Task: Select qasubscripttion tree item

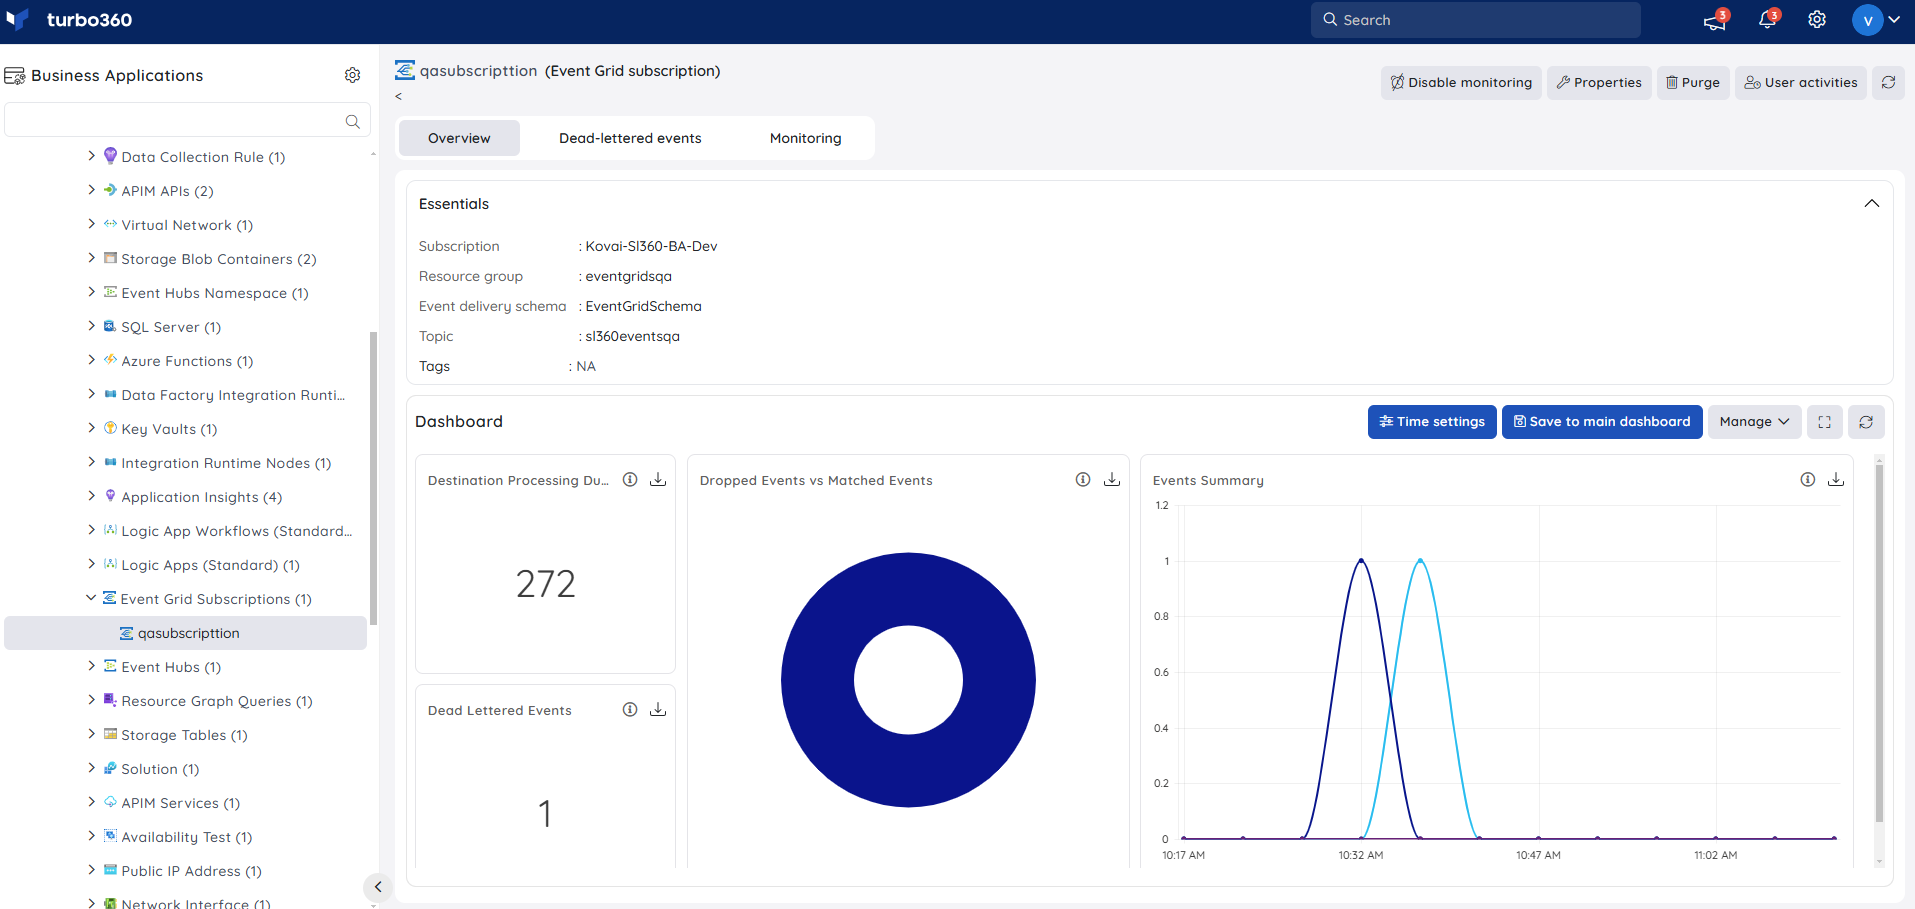Action: pos(185,633)
